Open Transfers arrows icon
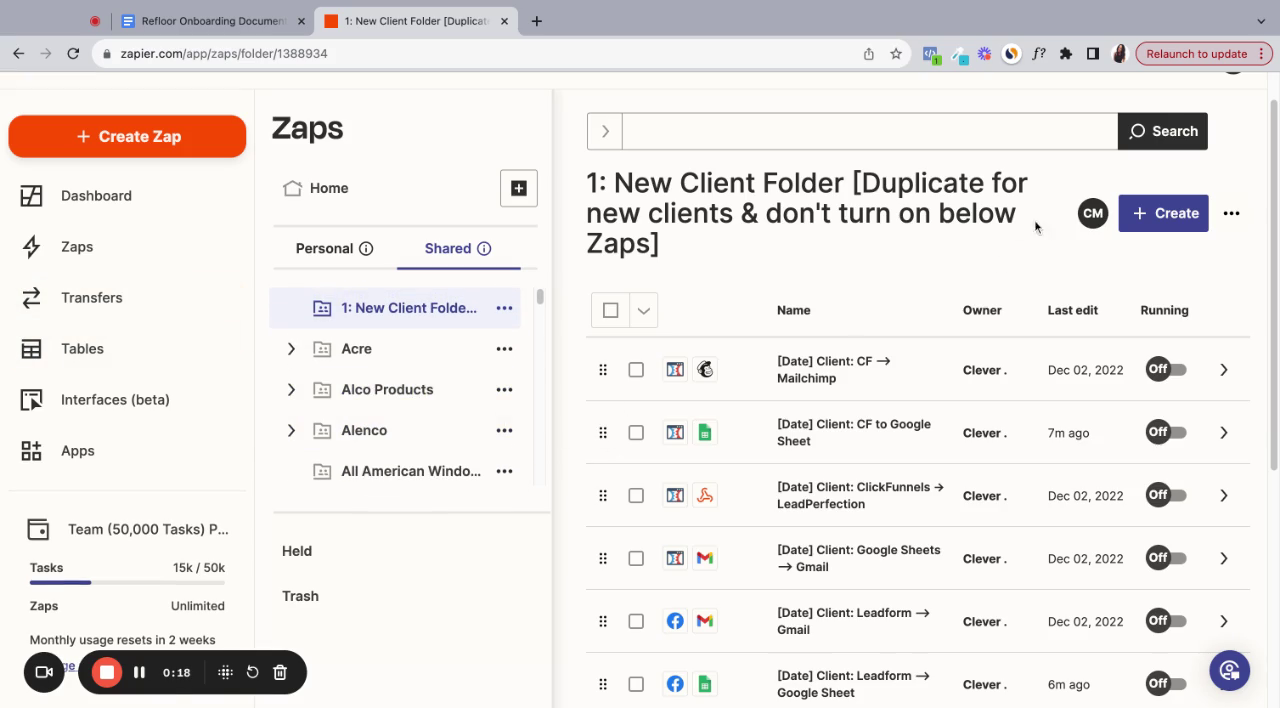Image resolution: width=1280 pixels, height=708 pixels. click(x=32, y=298)
